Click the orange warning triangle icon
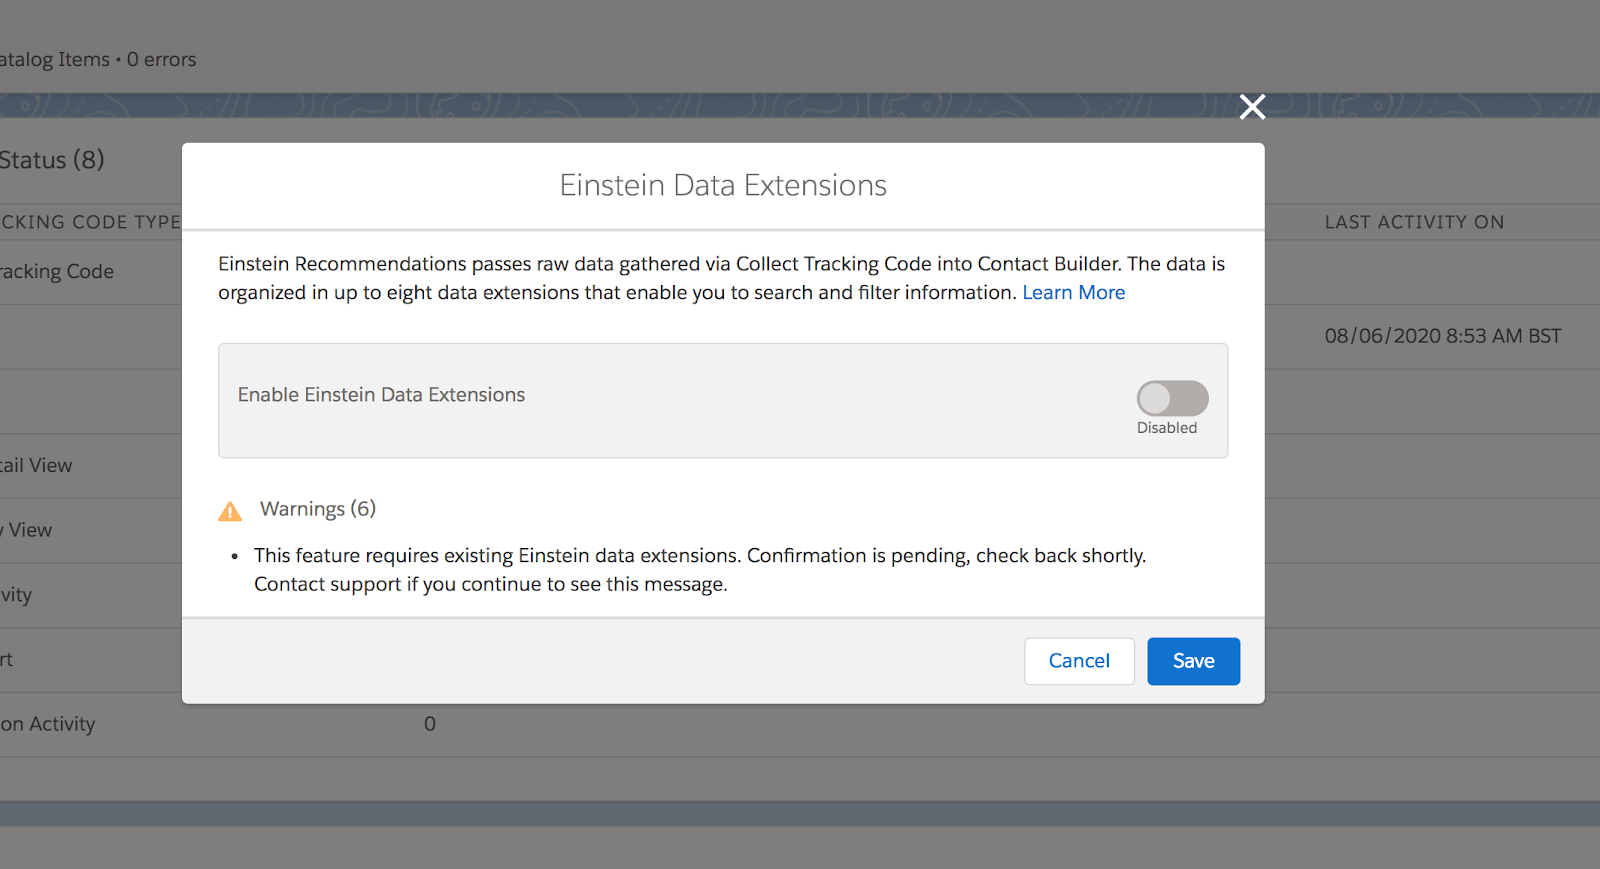Image resolution: width=1600 pixels, height=869 pixels. [x=230, y=512]
